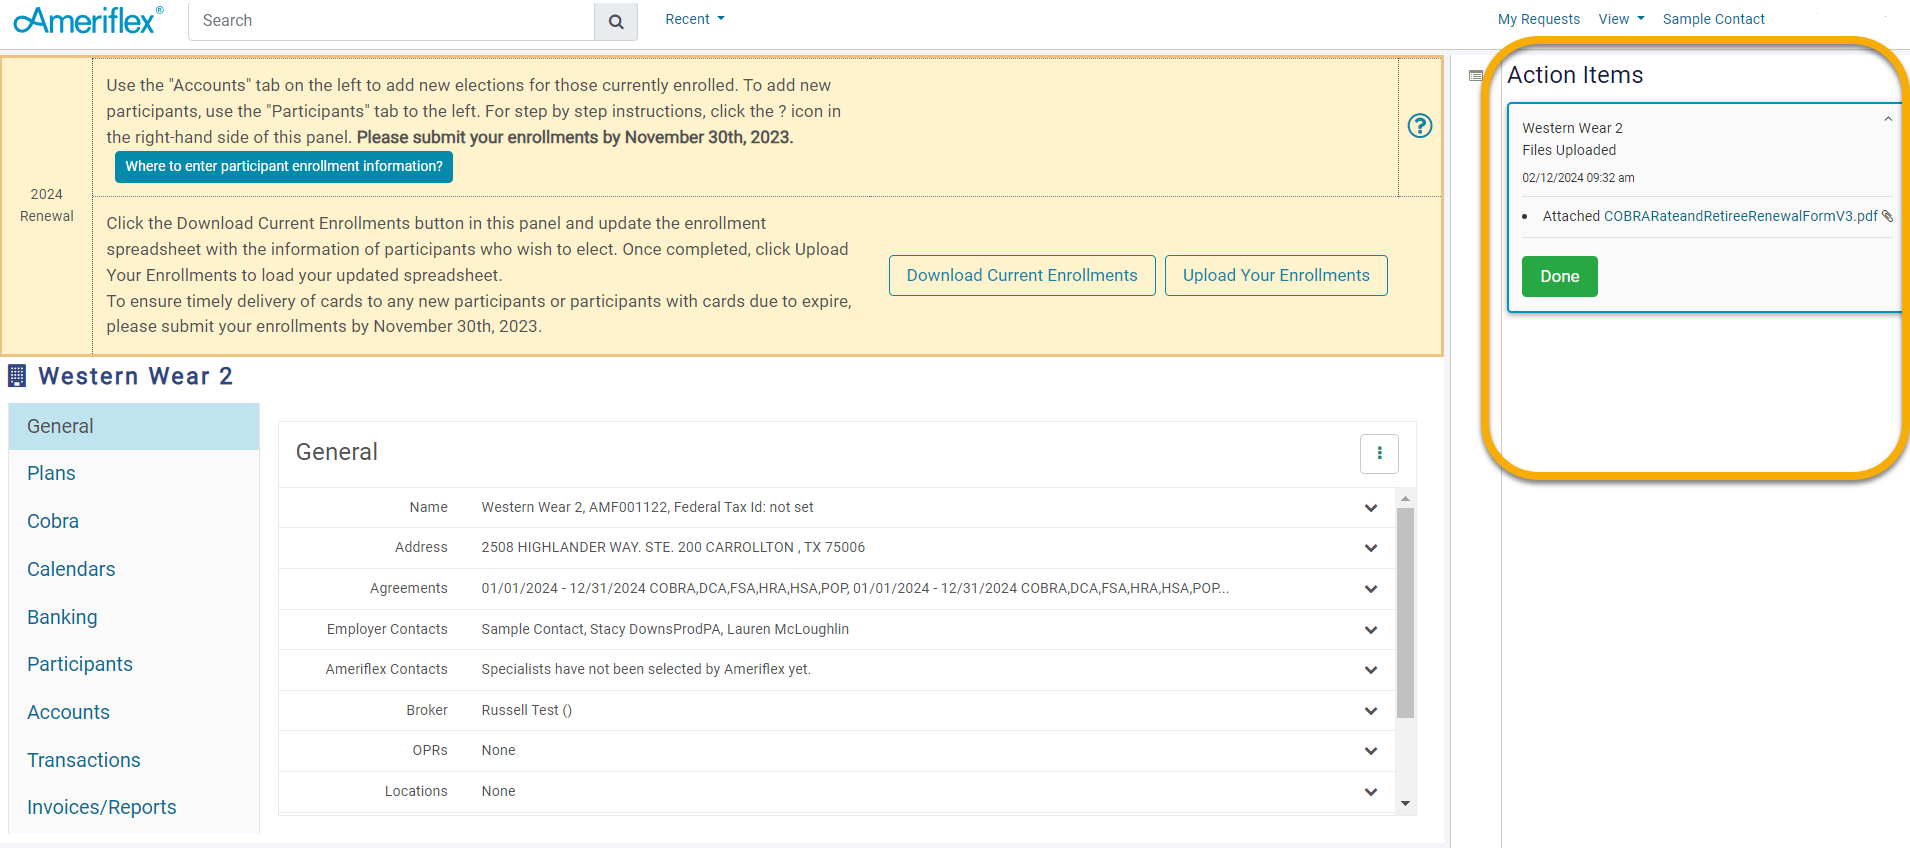Open the General panel three-dot menu
This screenshot has width=1910, height=851.
[1379, 453]
